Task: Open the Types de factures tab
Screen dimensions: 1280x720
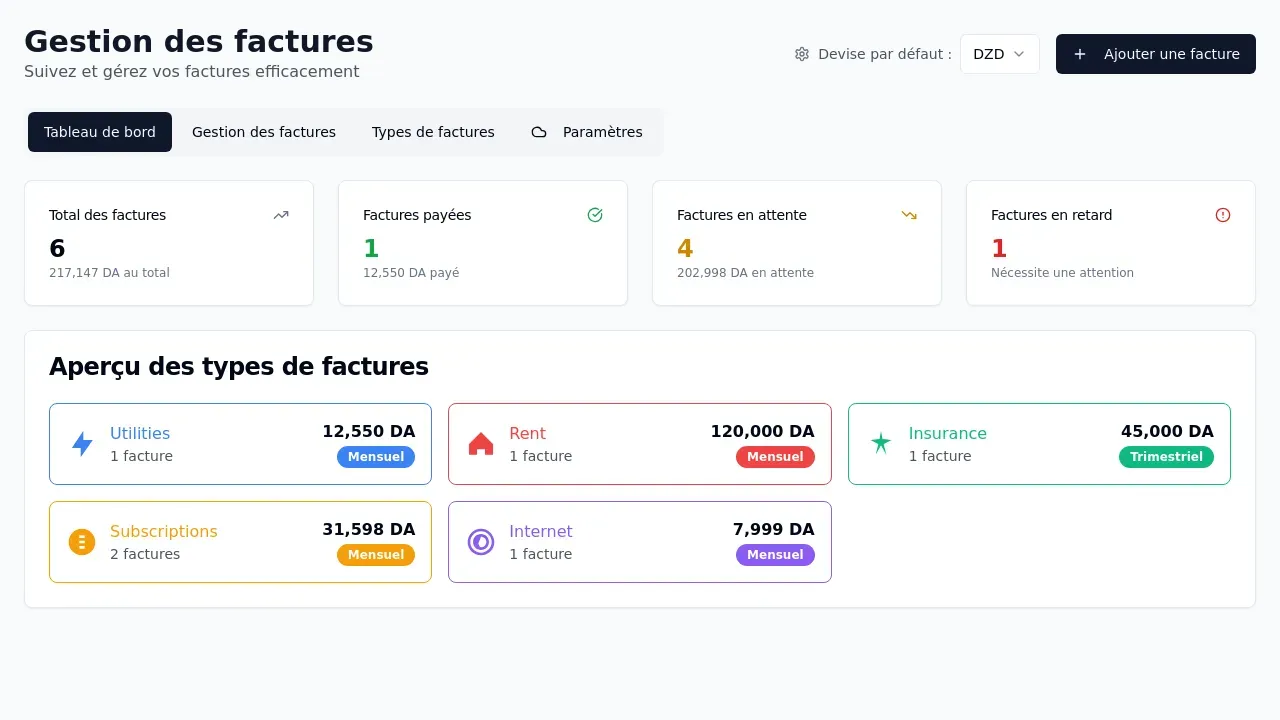Action: tap(433, 131)
